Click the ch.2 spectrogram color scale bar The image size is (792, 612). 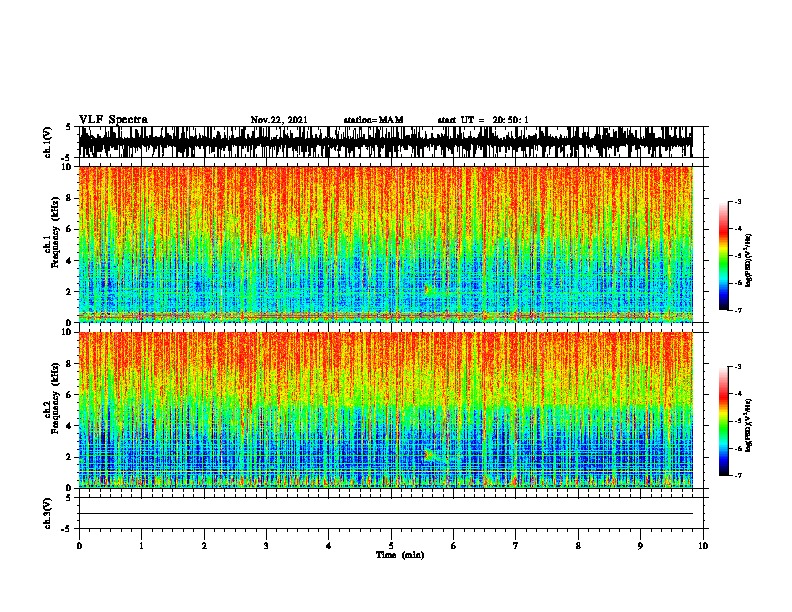click(724, 421)
